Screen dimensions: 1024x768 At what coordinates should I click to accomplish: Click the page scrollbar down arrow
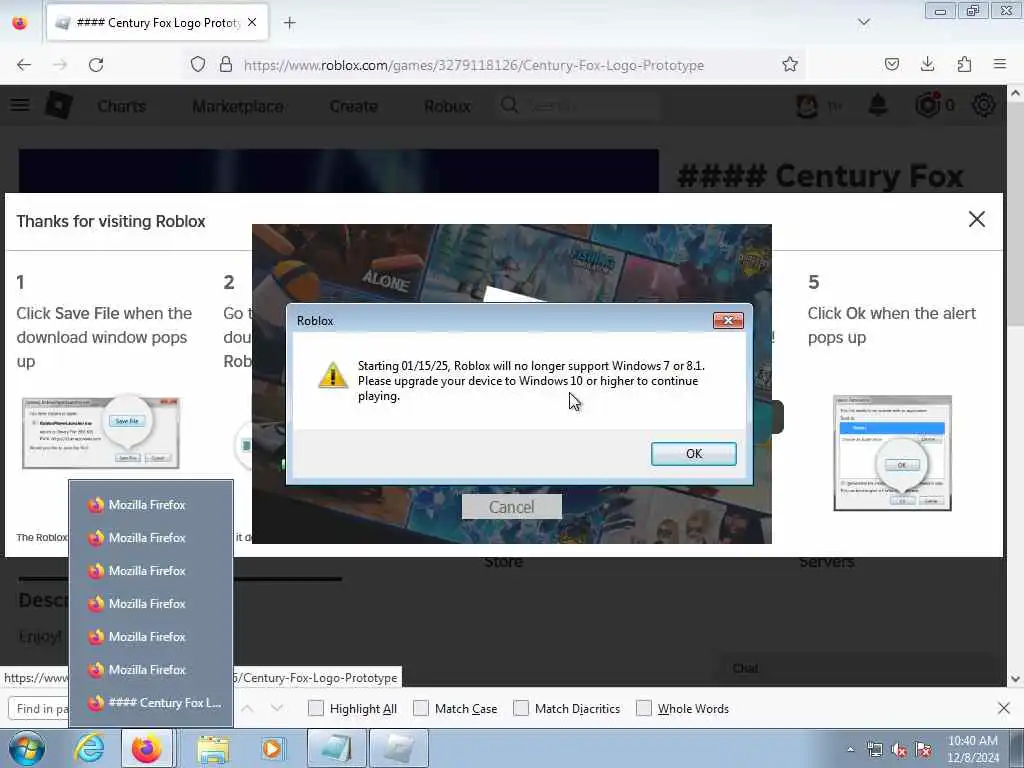(x=1015, y=679)
